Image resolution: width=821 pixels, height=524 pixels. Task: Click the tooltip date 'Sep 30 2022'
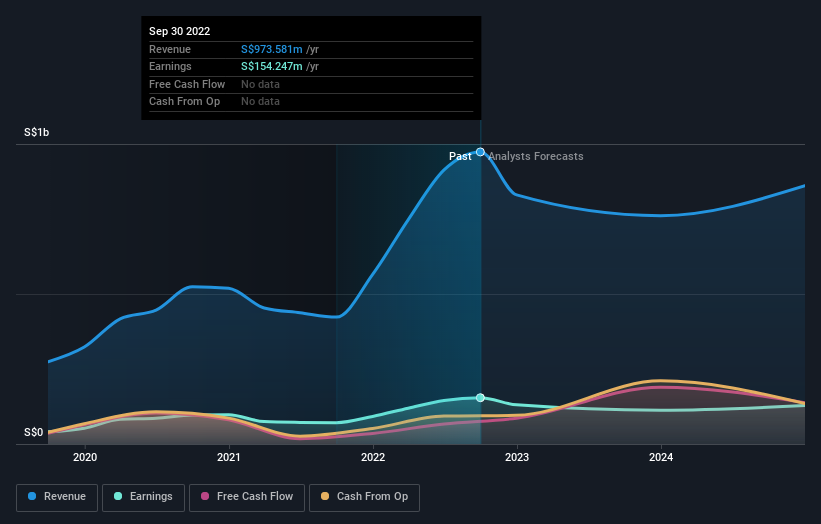click(180, 31)
